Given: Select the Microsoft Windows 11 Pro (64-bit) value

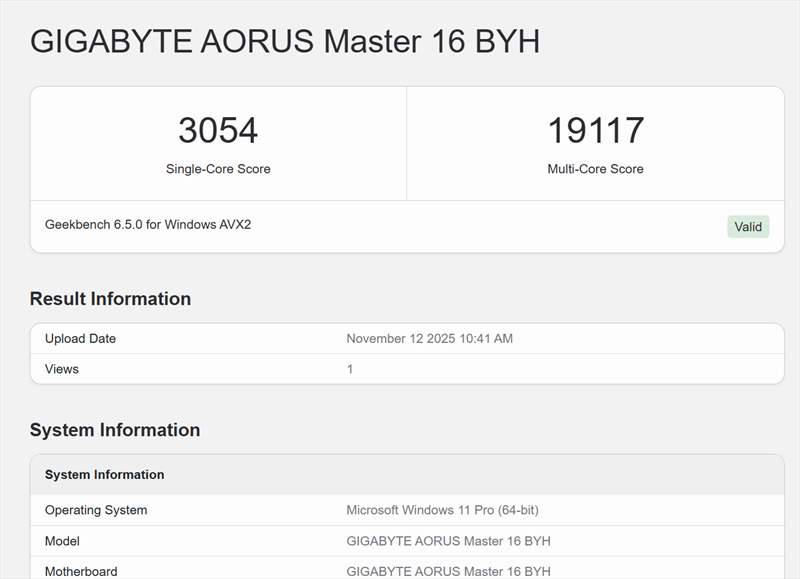Looking at the screenshot, I should 442,510.
